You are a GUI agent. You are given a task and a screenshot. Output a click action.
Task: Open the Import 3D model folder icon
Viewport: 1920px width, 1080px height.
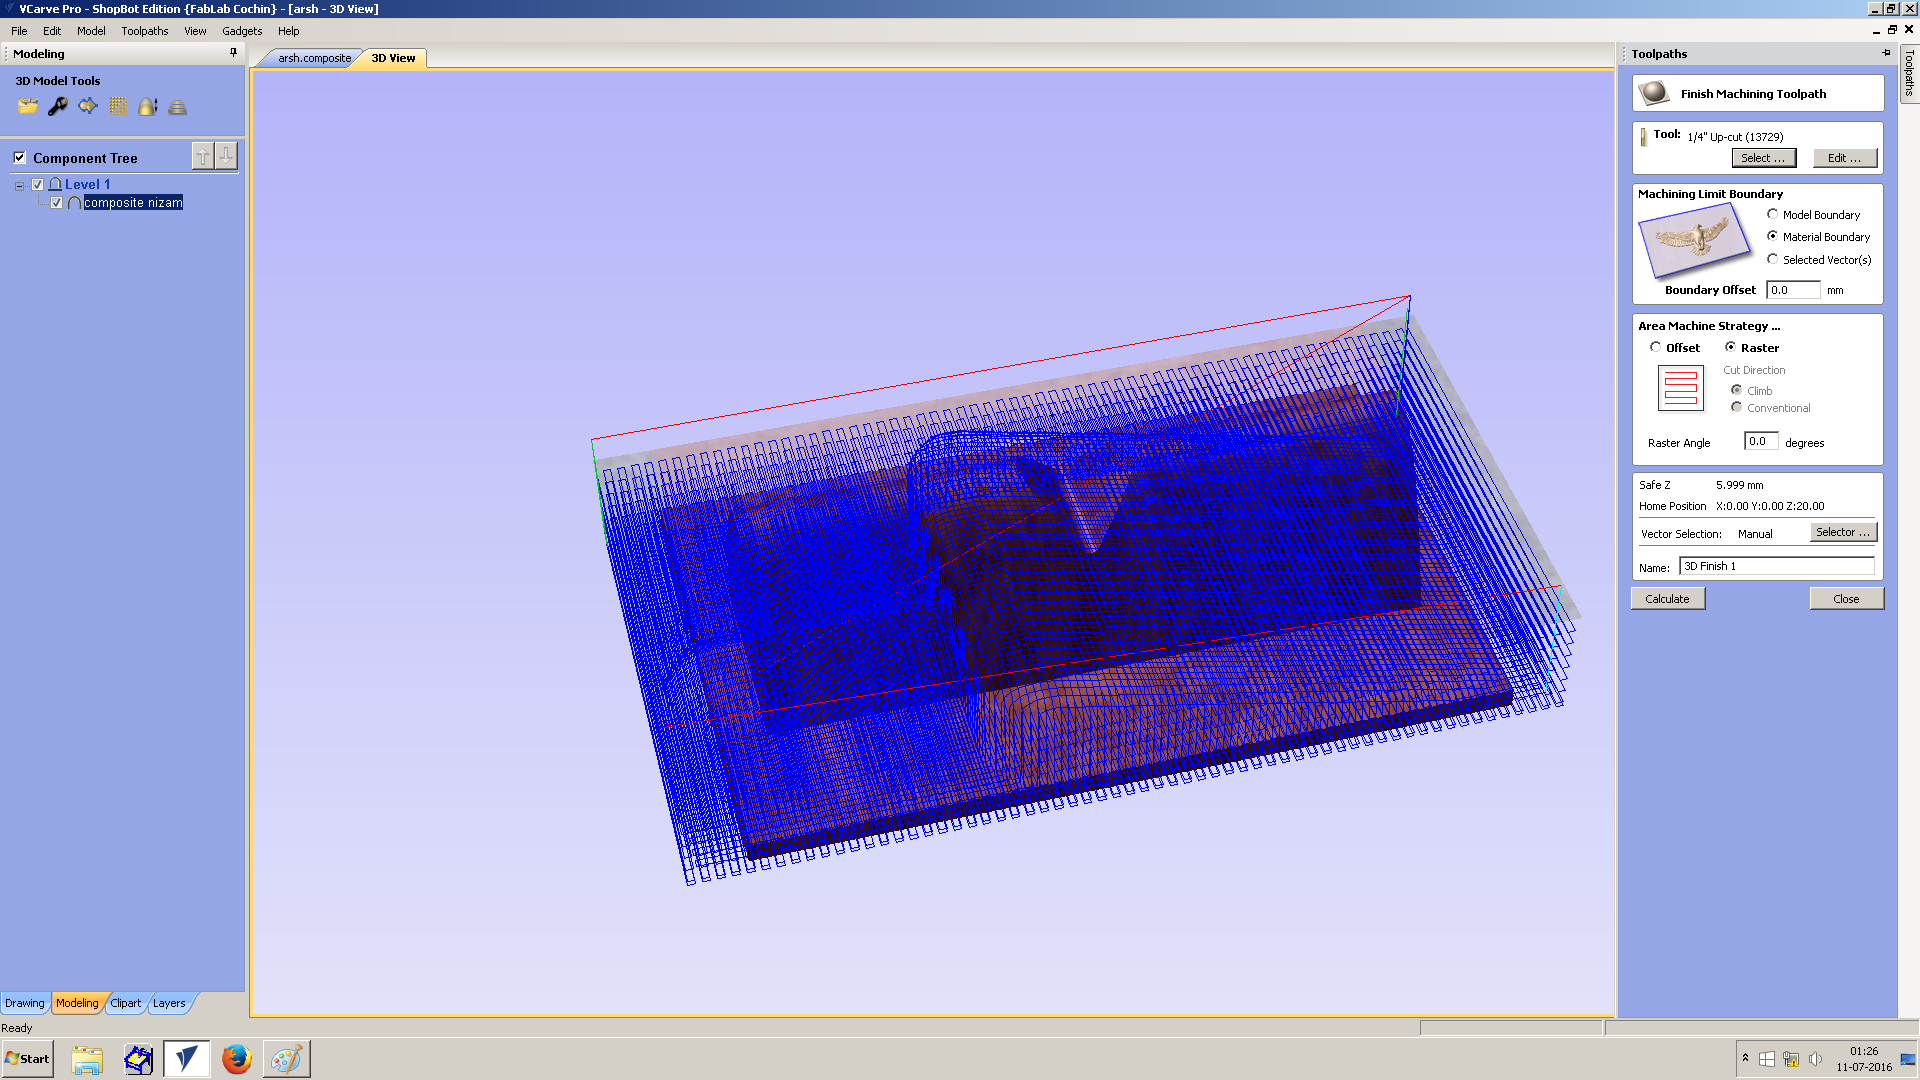(28, 106)
